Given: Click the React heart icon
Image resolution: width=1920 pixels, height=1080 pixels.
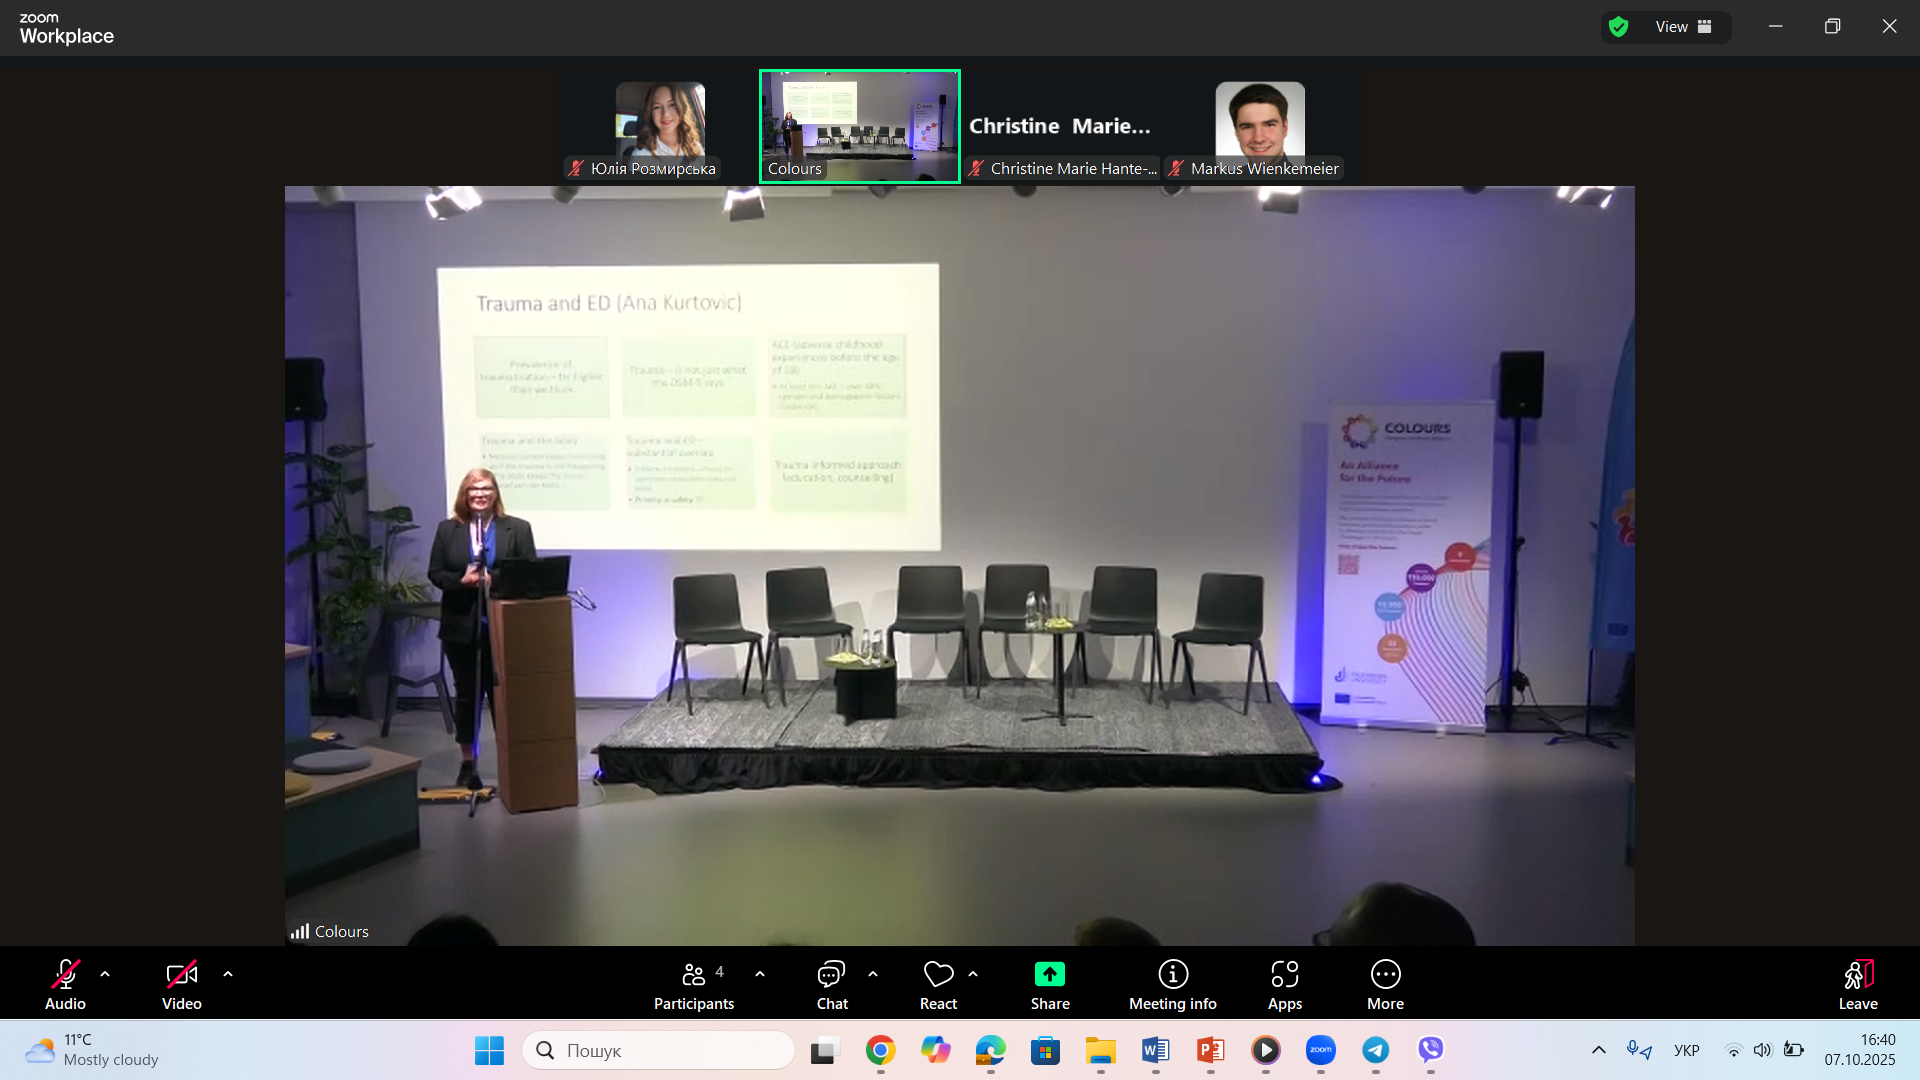Looking at the screenshot, I should (938, 975).
